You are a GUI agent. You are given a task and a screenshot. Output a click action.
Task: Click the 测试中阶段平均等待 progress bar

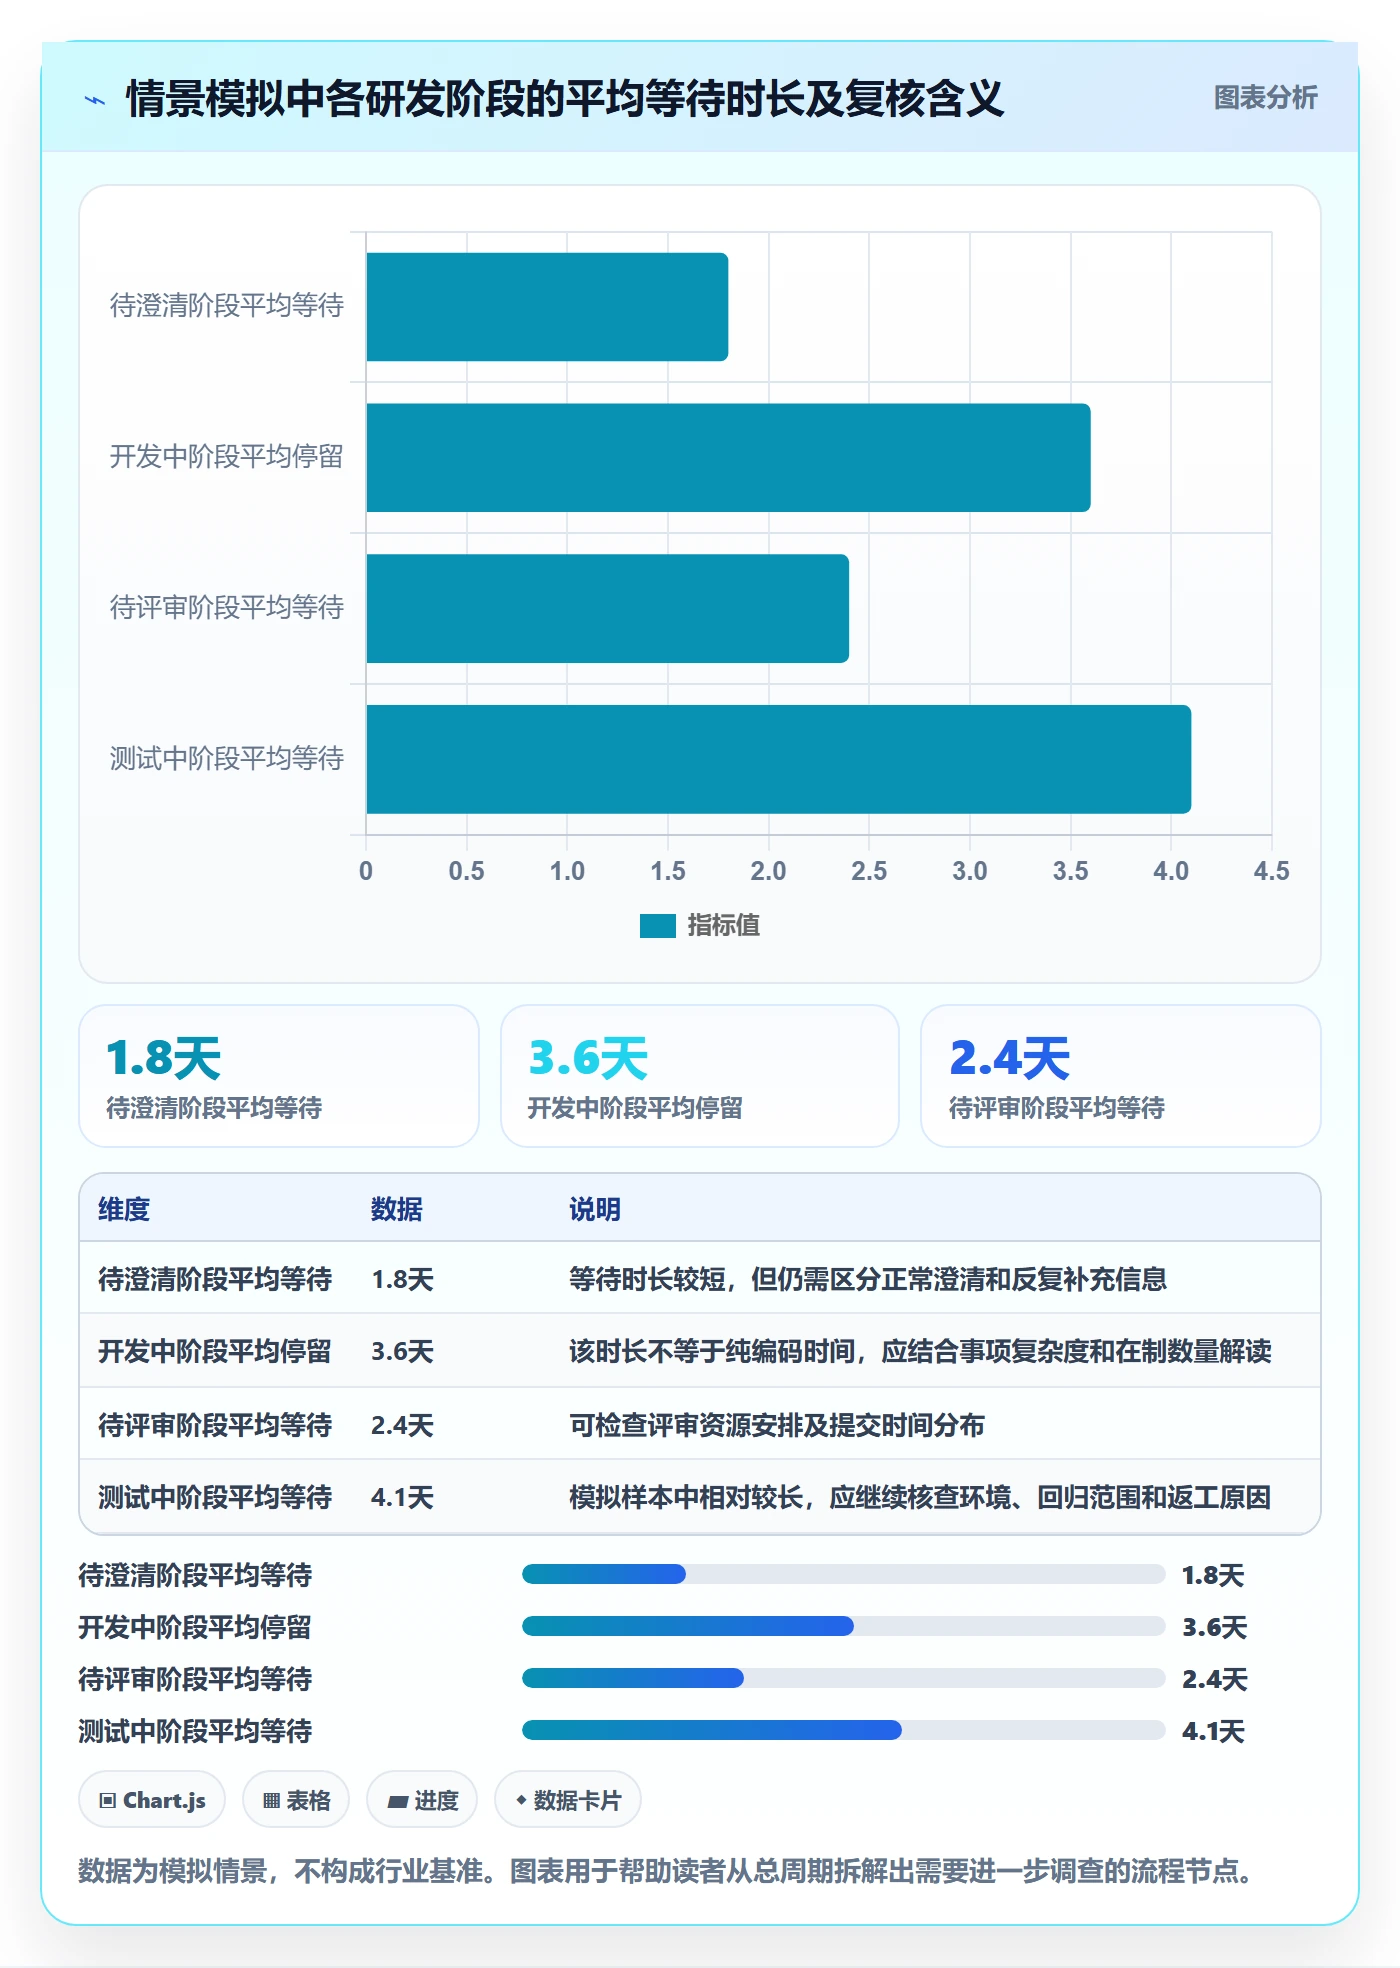point(843,1730)
